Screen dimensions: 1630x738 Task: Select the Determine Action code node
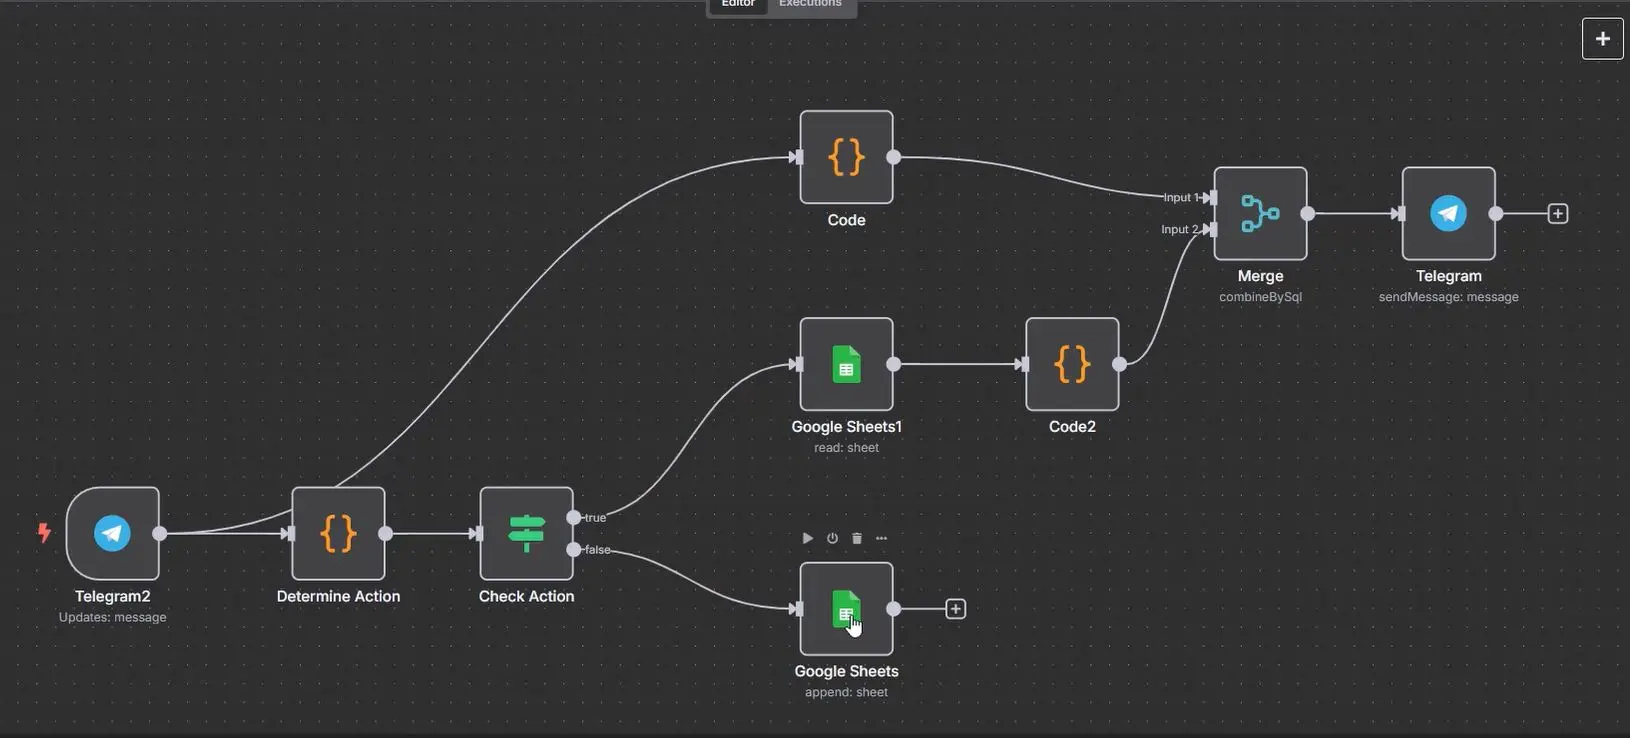point(338,533)
